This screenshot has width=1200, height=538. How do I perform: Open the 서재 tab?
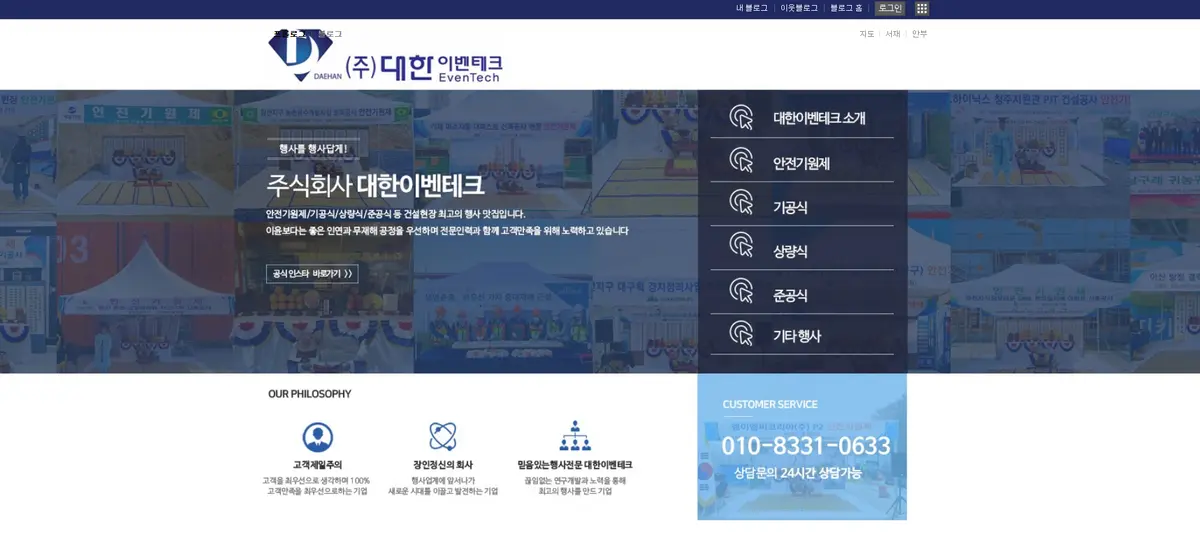tap(893, 34)
